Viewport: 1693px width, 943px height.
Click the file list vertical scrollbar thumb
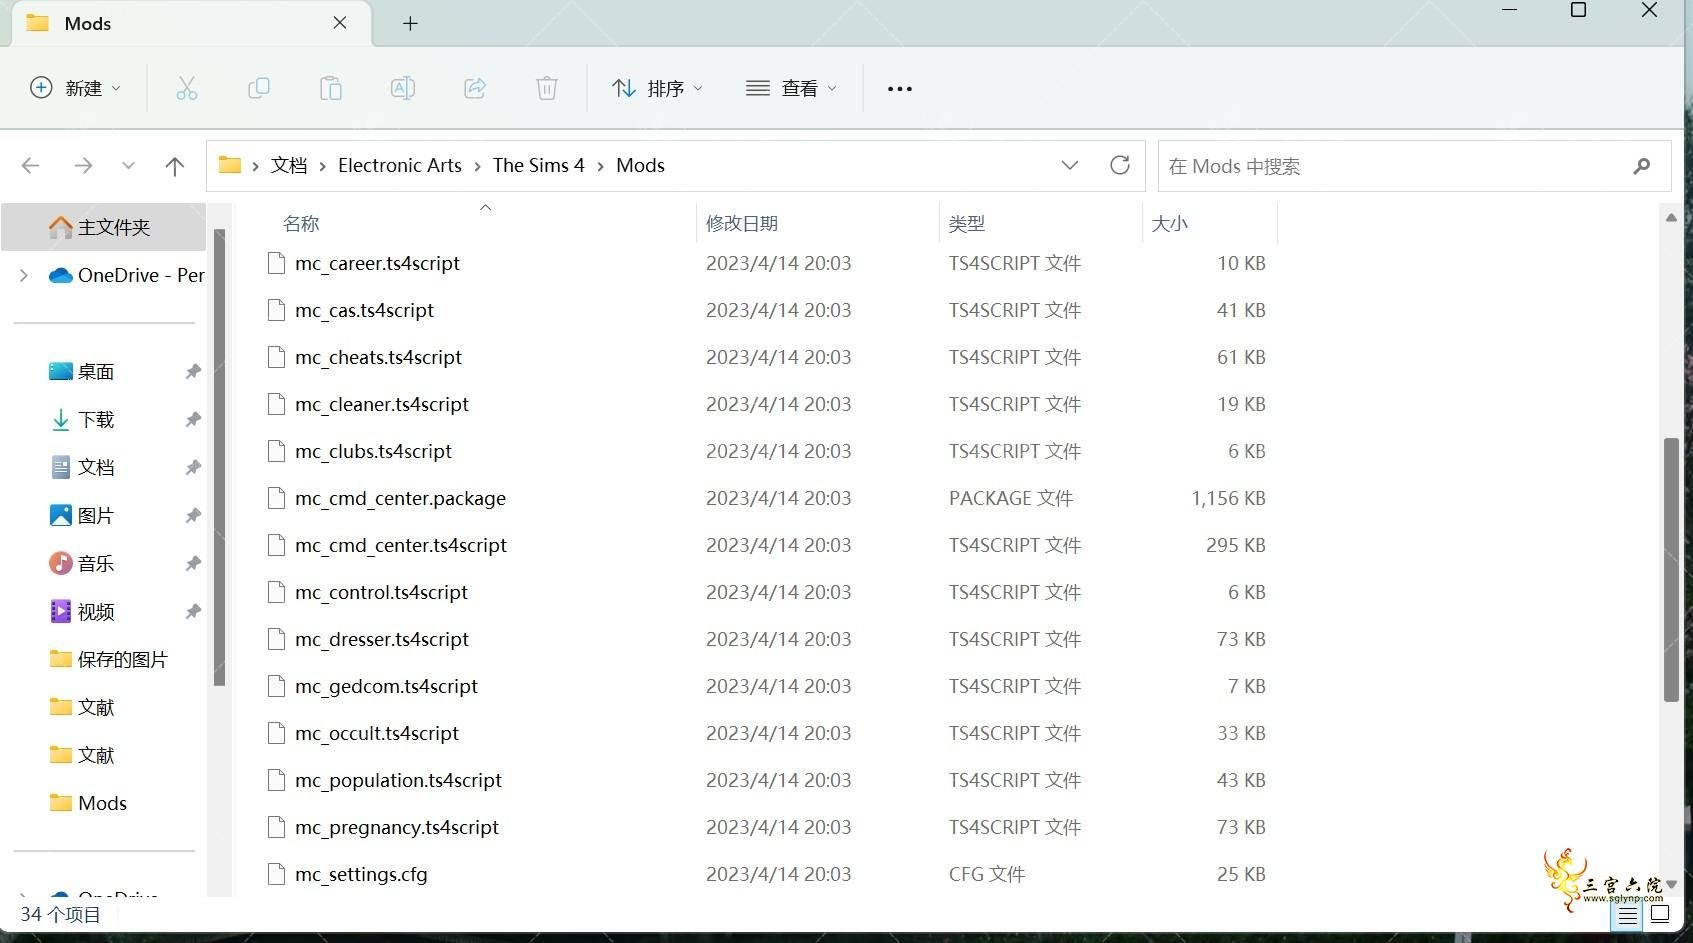point(1671,570)
